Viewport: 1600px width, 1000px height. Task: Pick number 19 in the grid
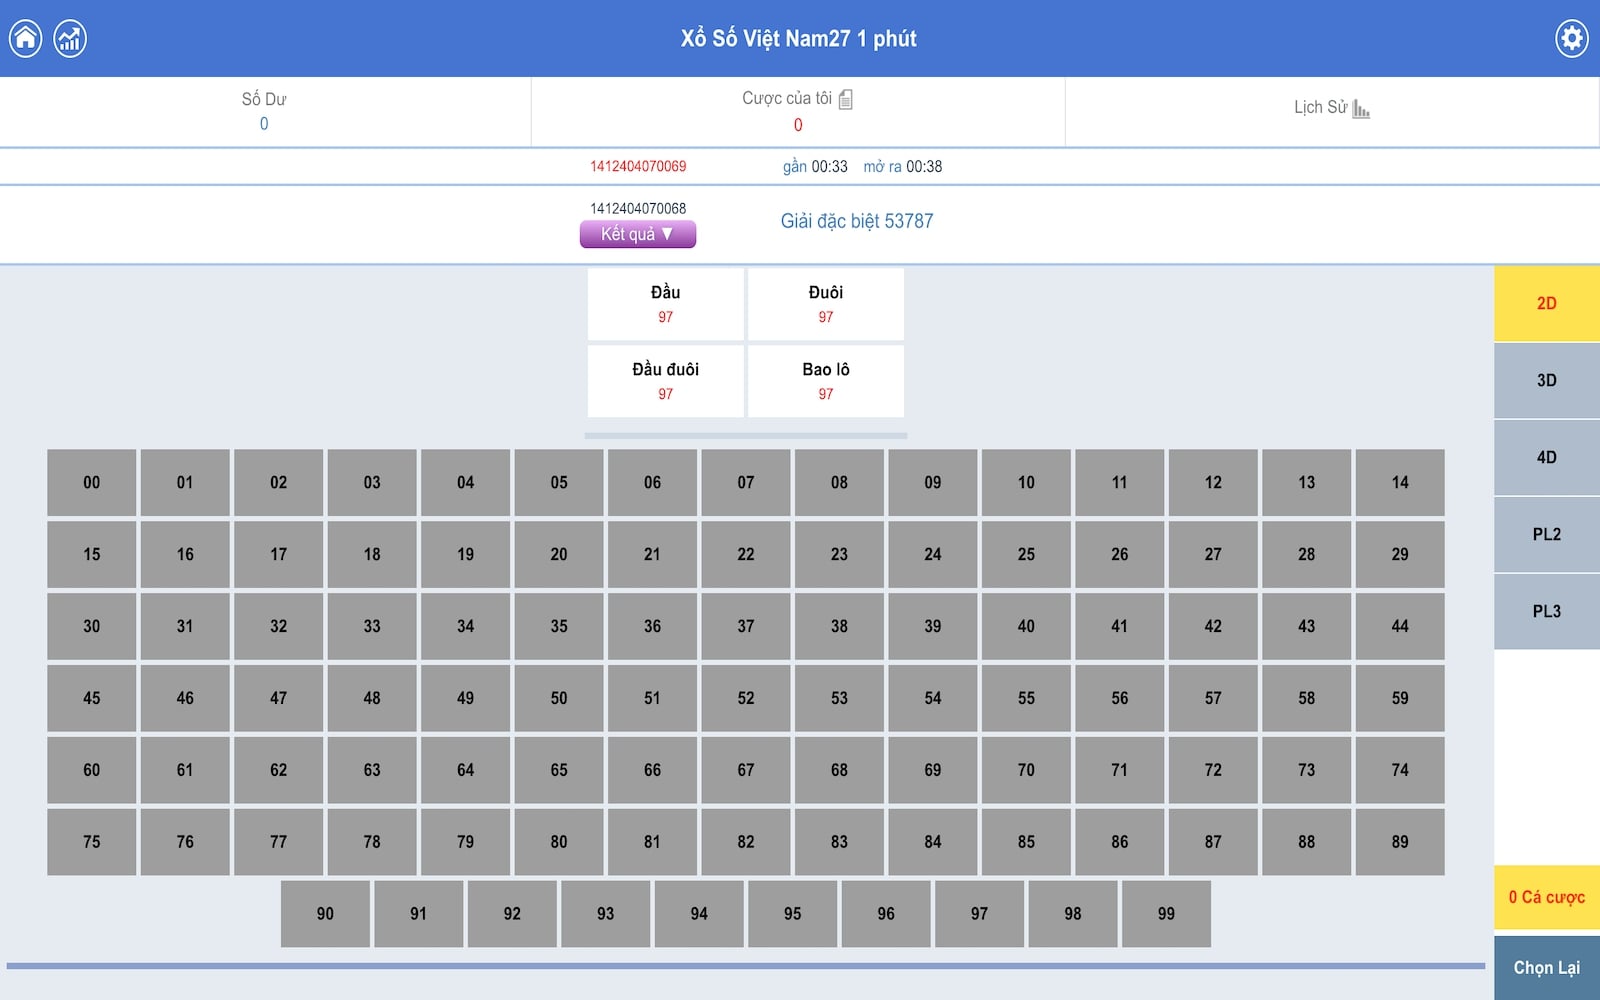click(465, 555)
